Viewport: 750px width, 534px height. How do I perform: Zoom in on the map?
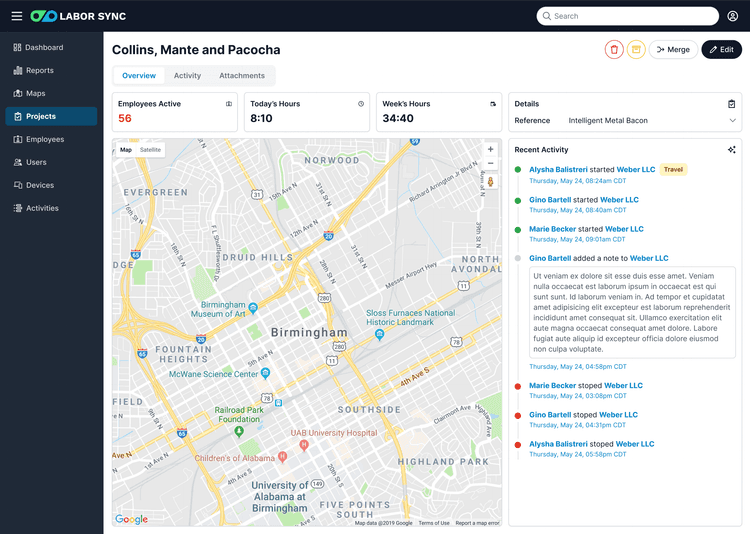(x=490, y=150)
